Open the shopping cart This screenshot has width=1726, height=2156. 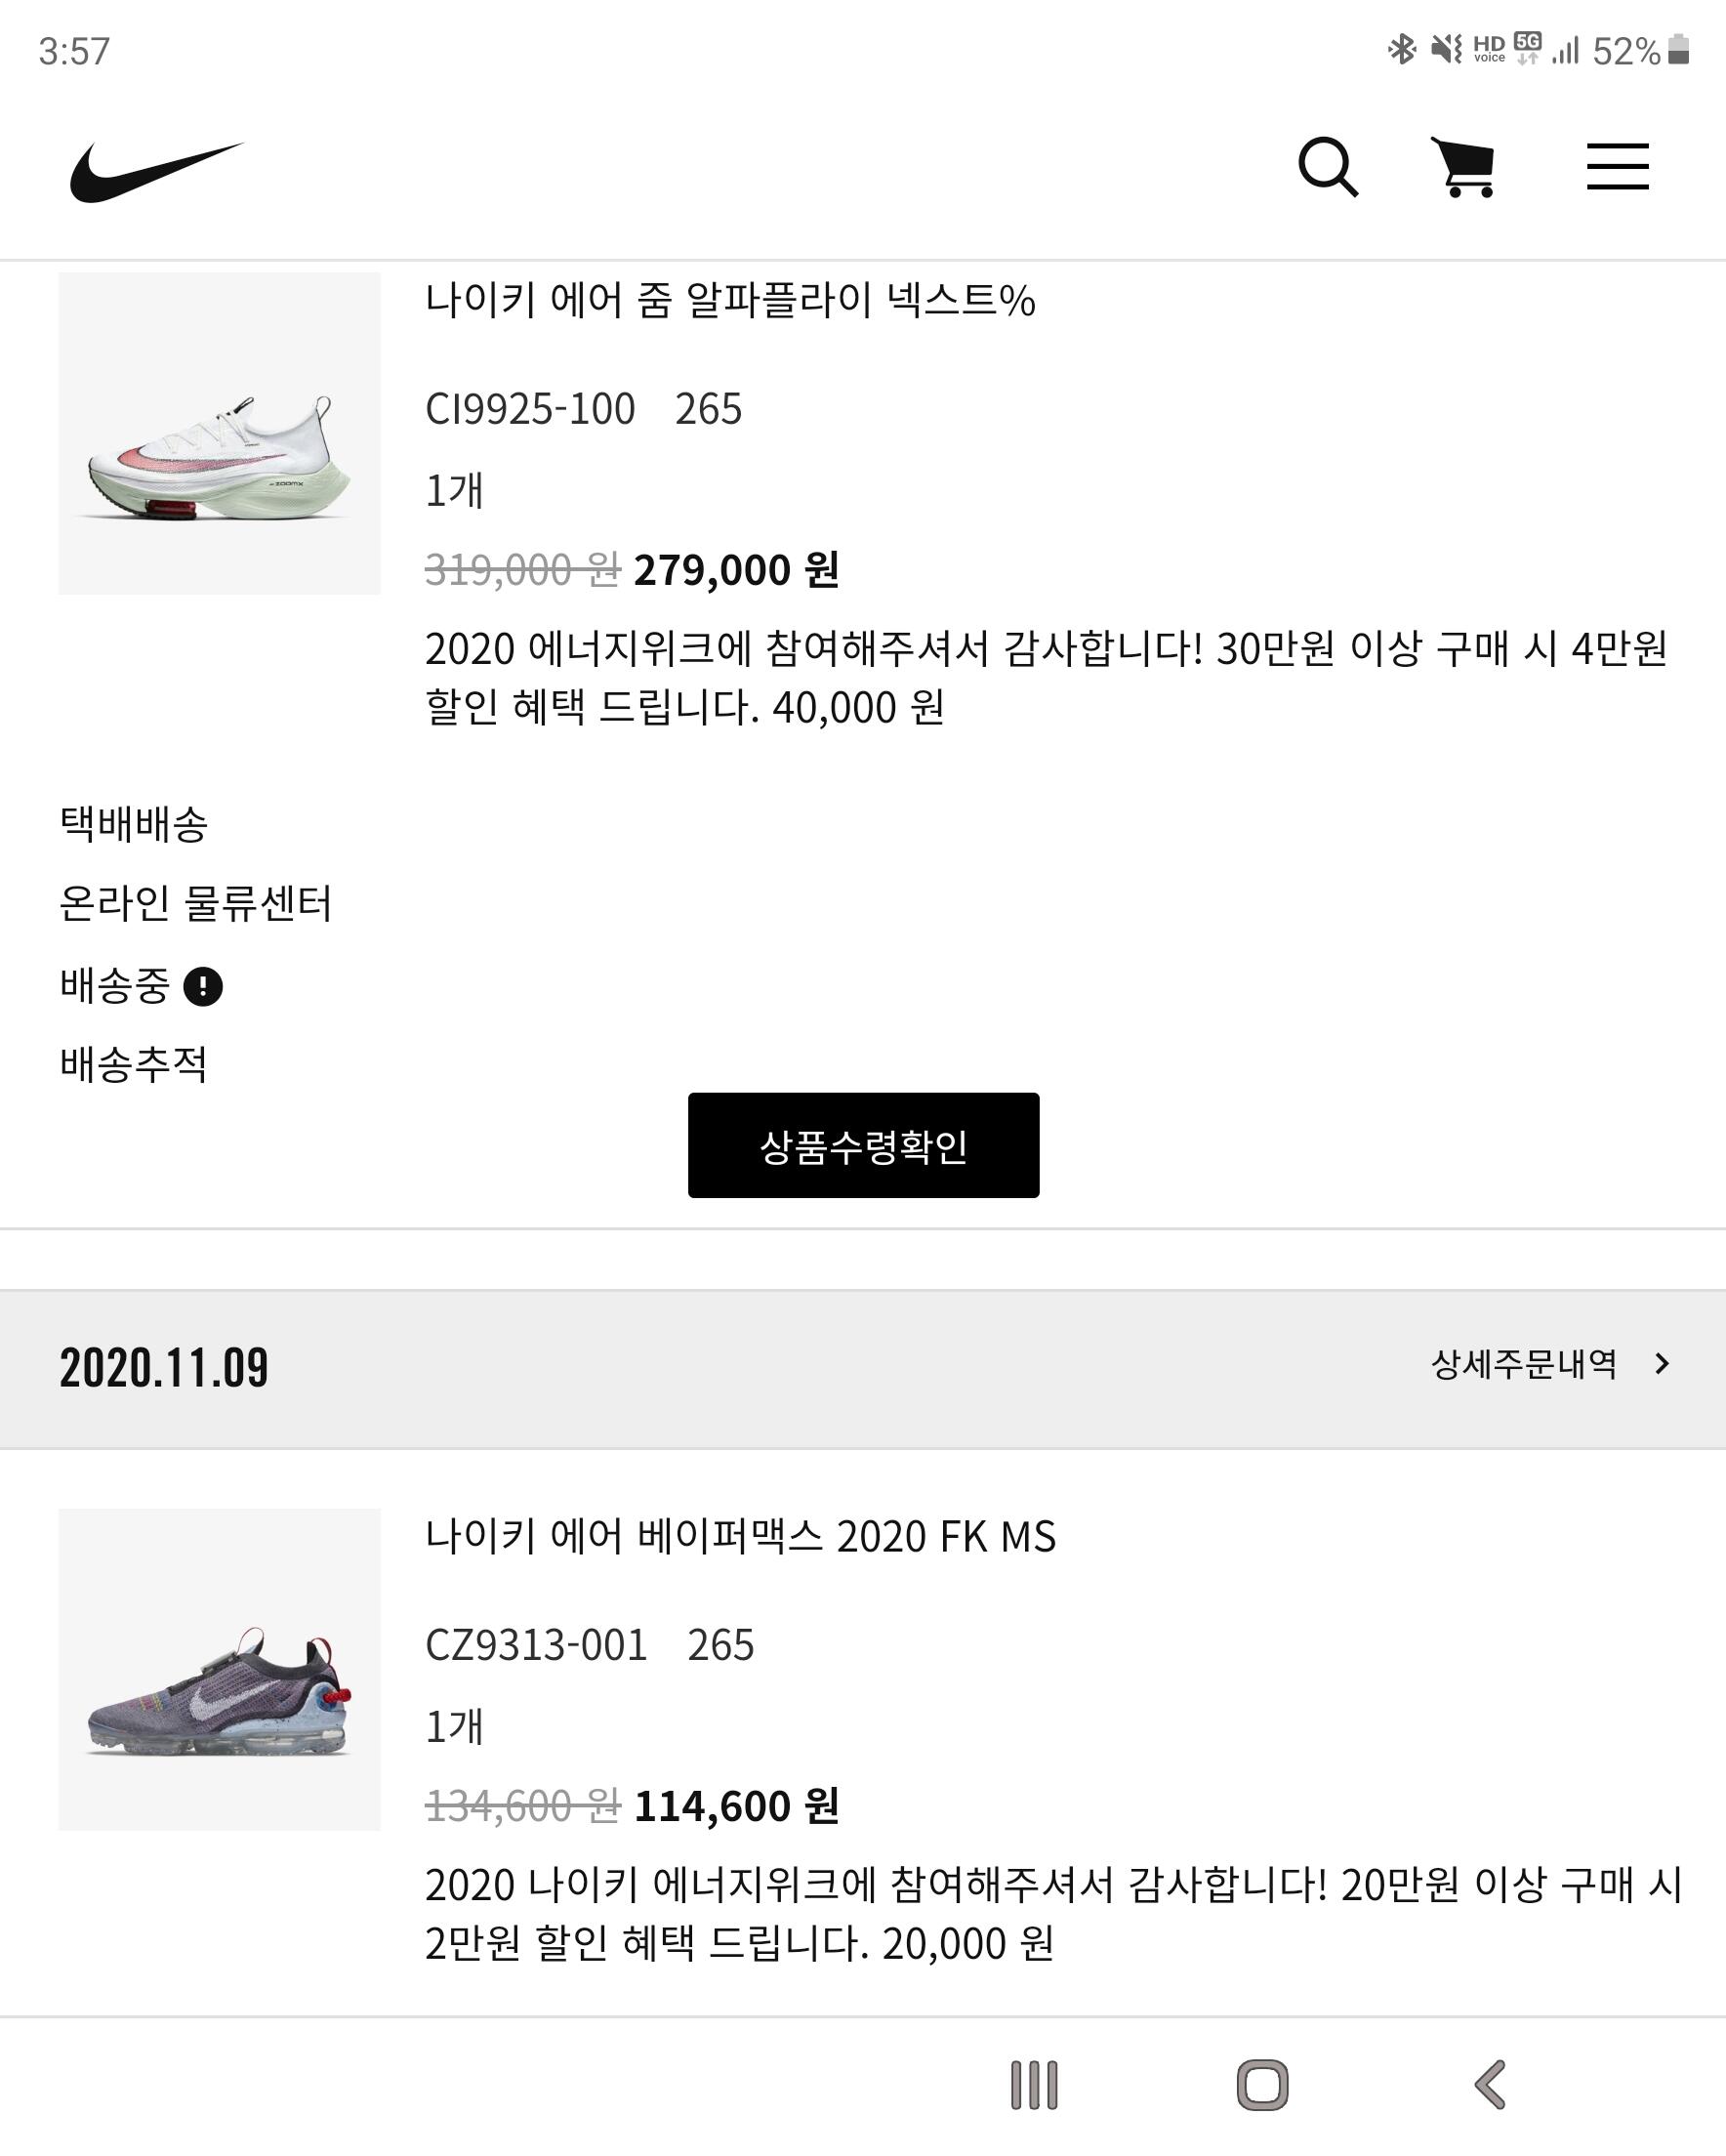pyautogui.click(x=1464, y=167)
